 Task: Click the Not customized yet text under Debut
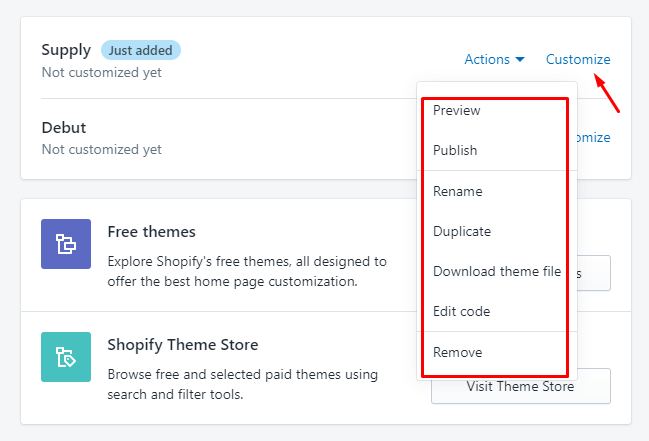tap(101, 149)
